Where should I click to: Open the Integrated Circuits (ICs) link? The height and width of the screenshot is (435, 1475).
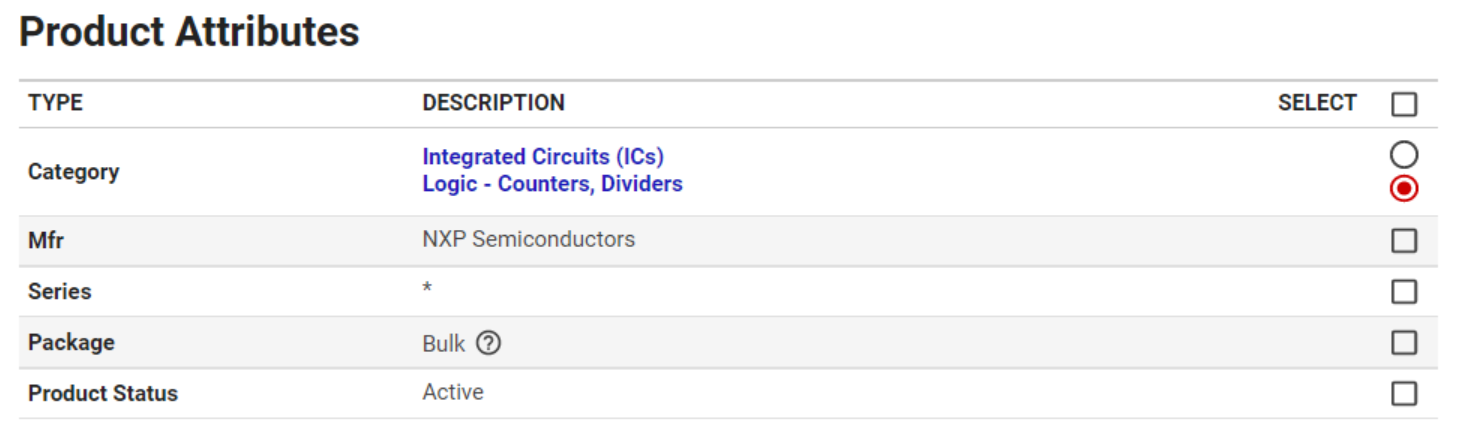[x=542, y=157]
